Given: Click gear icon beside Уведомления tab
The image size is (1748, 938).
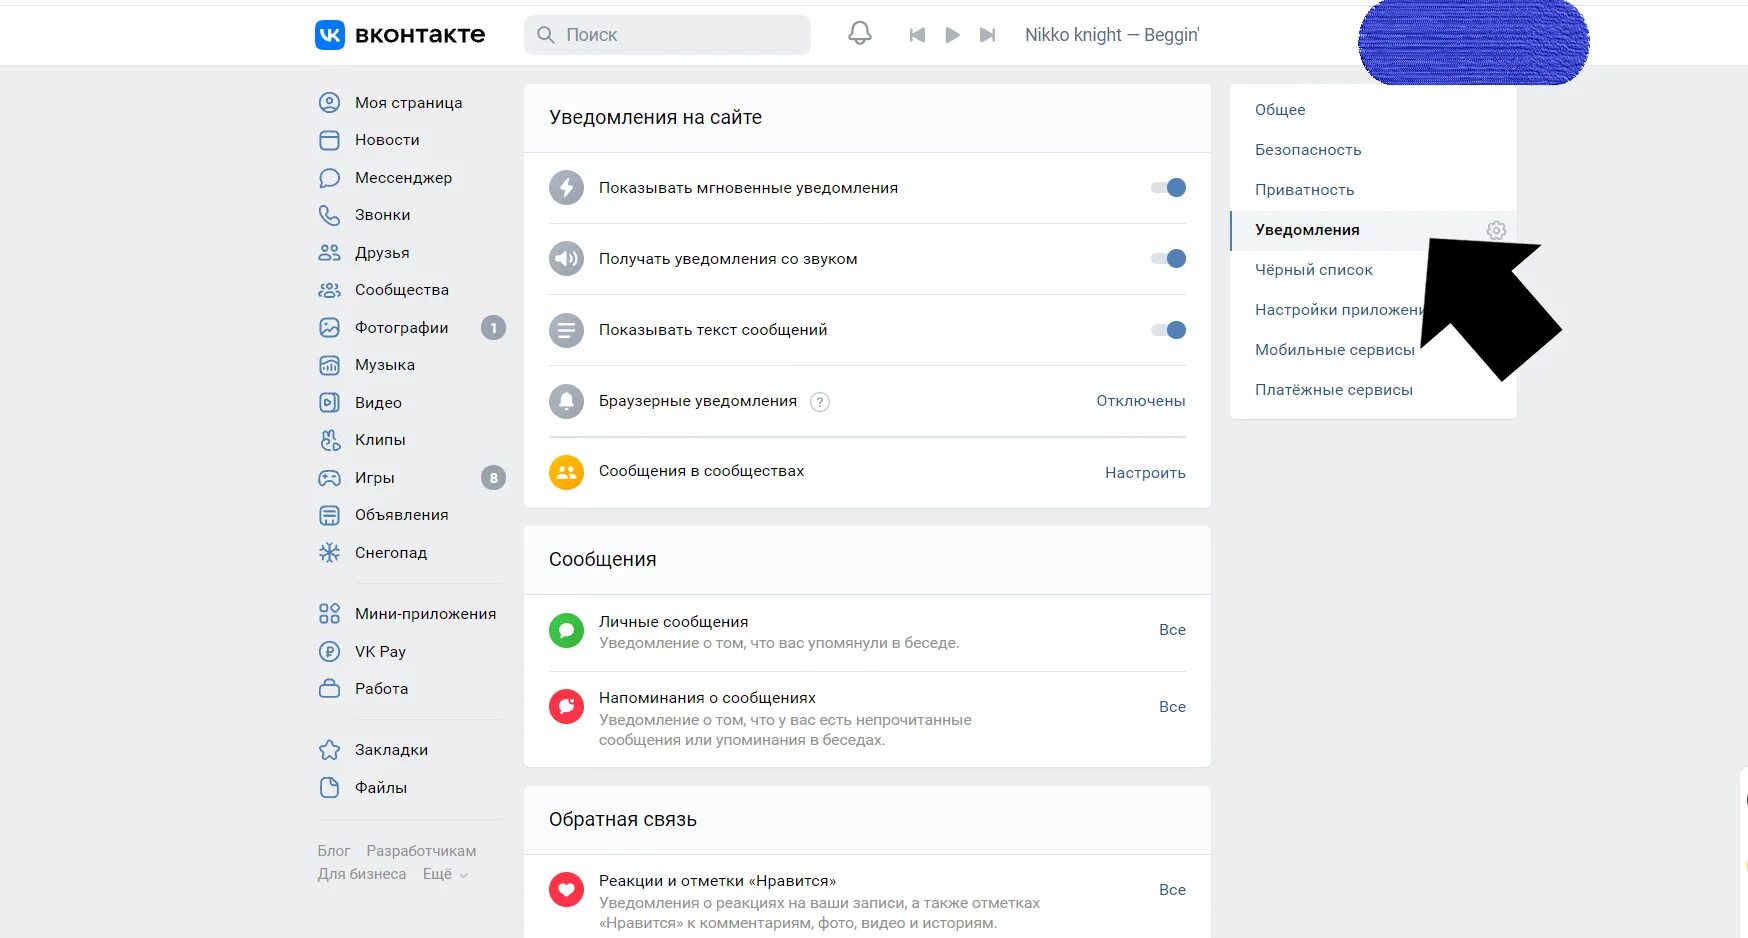Looking at the screenshot, I should tap(1496, 230).
